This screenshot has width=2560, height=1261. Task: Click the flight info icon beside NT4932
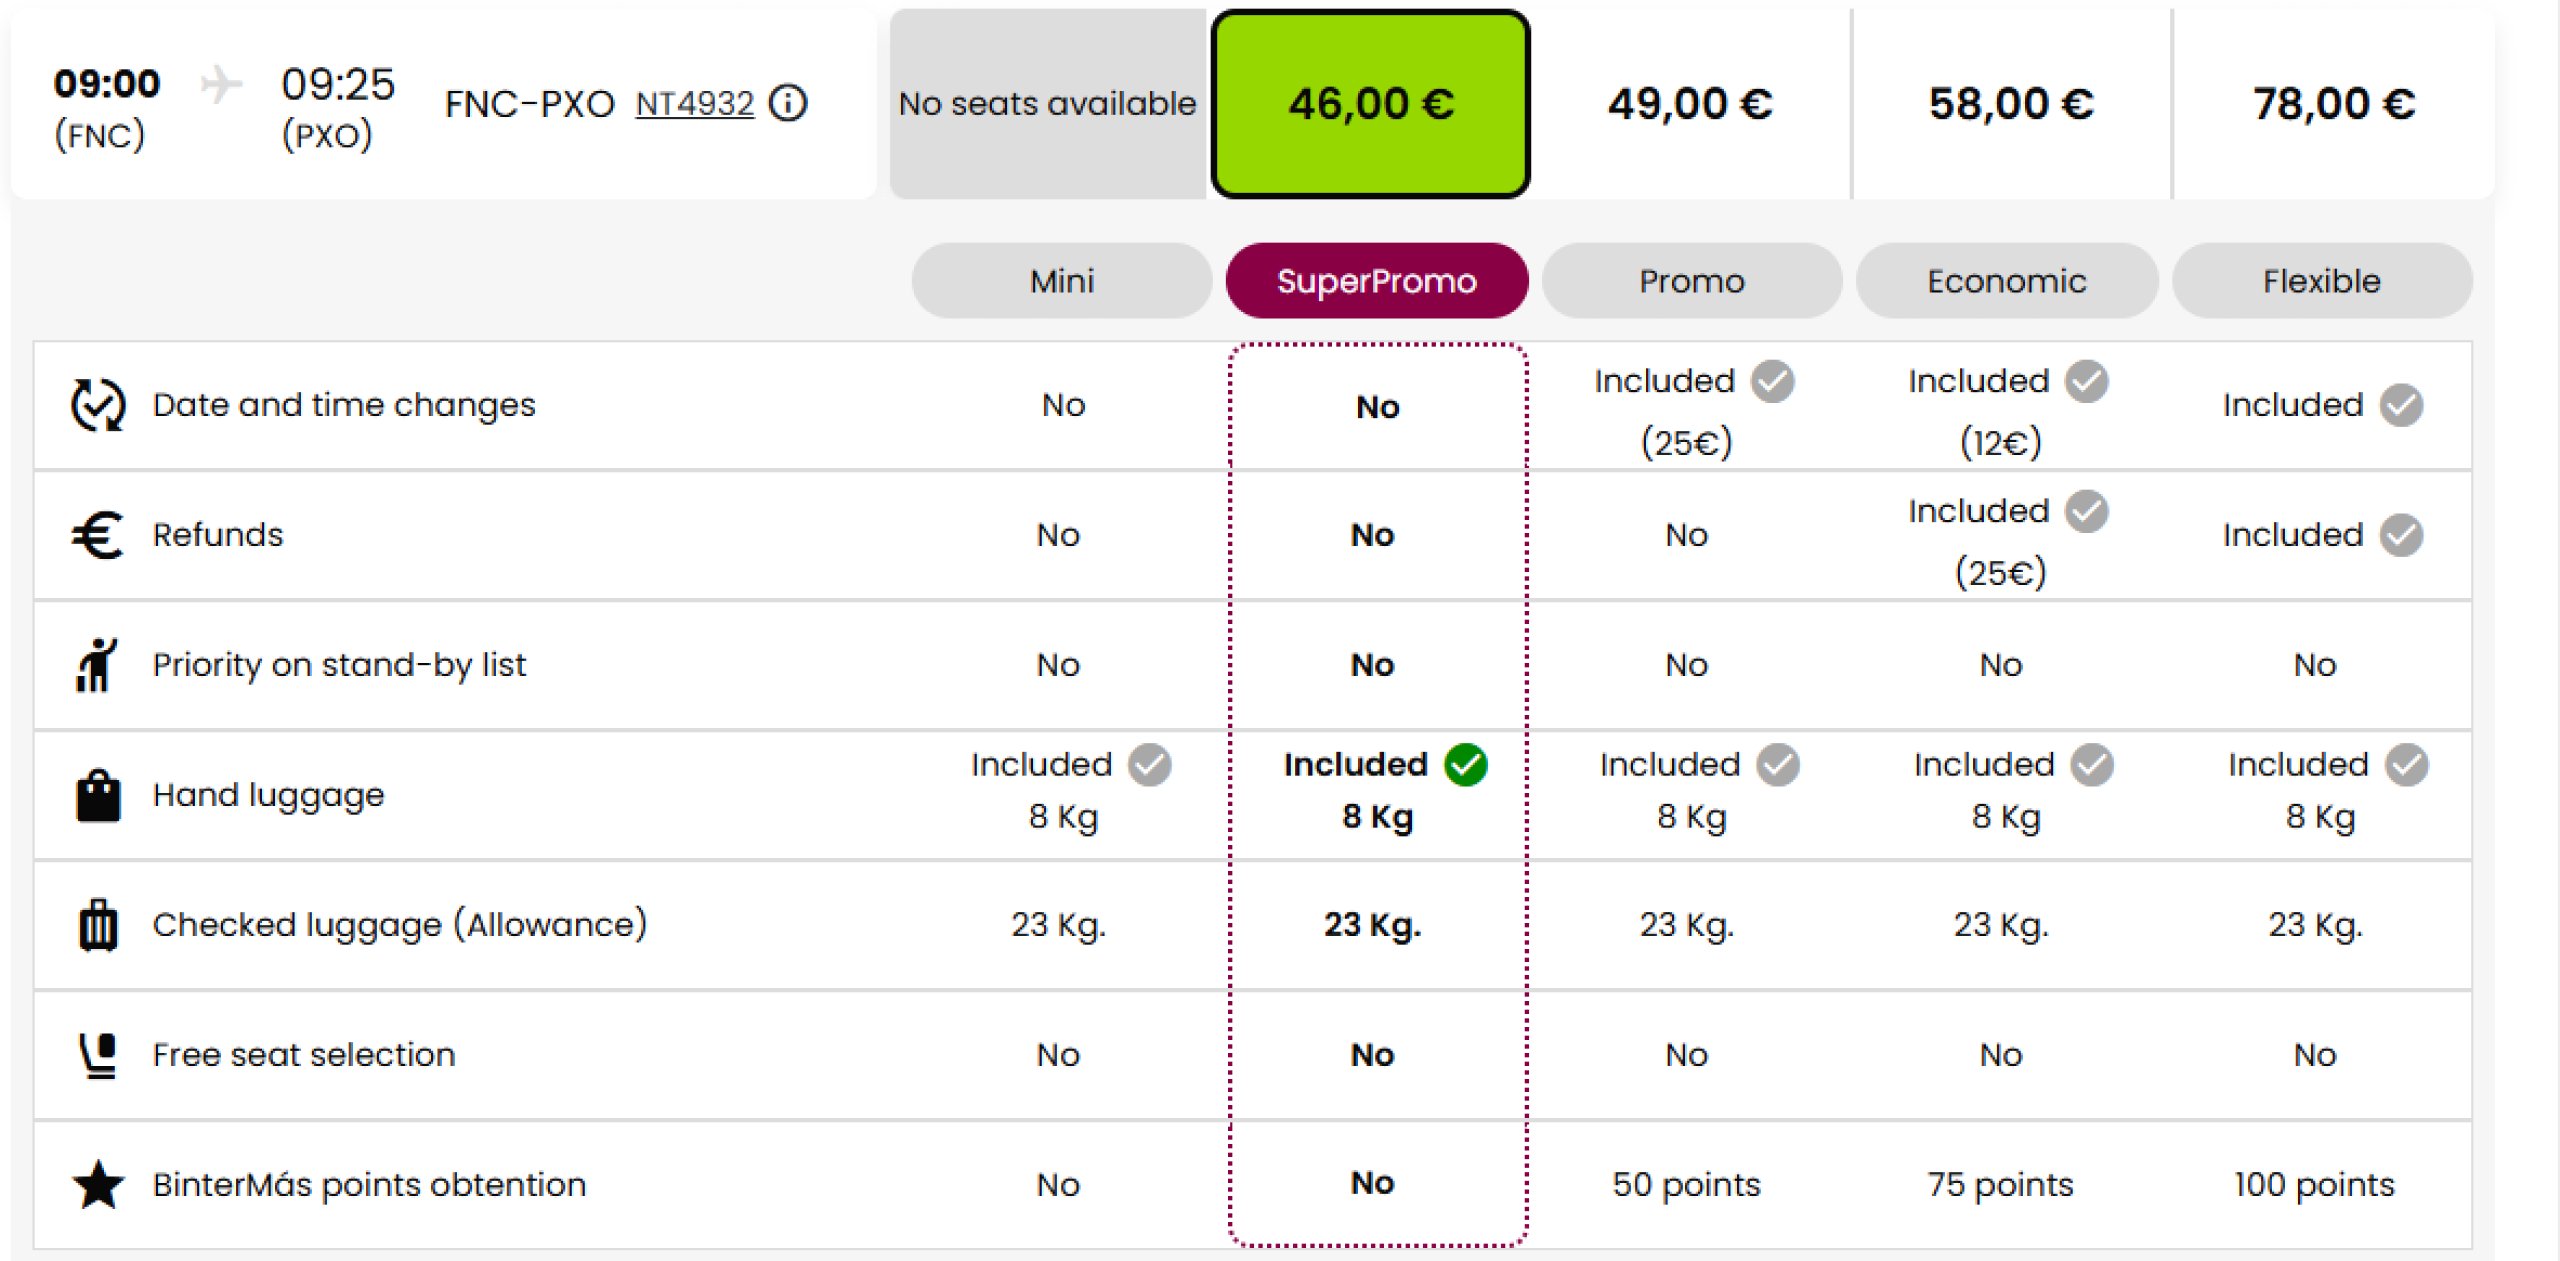coord(788,103)
